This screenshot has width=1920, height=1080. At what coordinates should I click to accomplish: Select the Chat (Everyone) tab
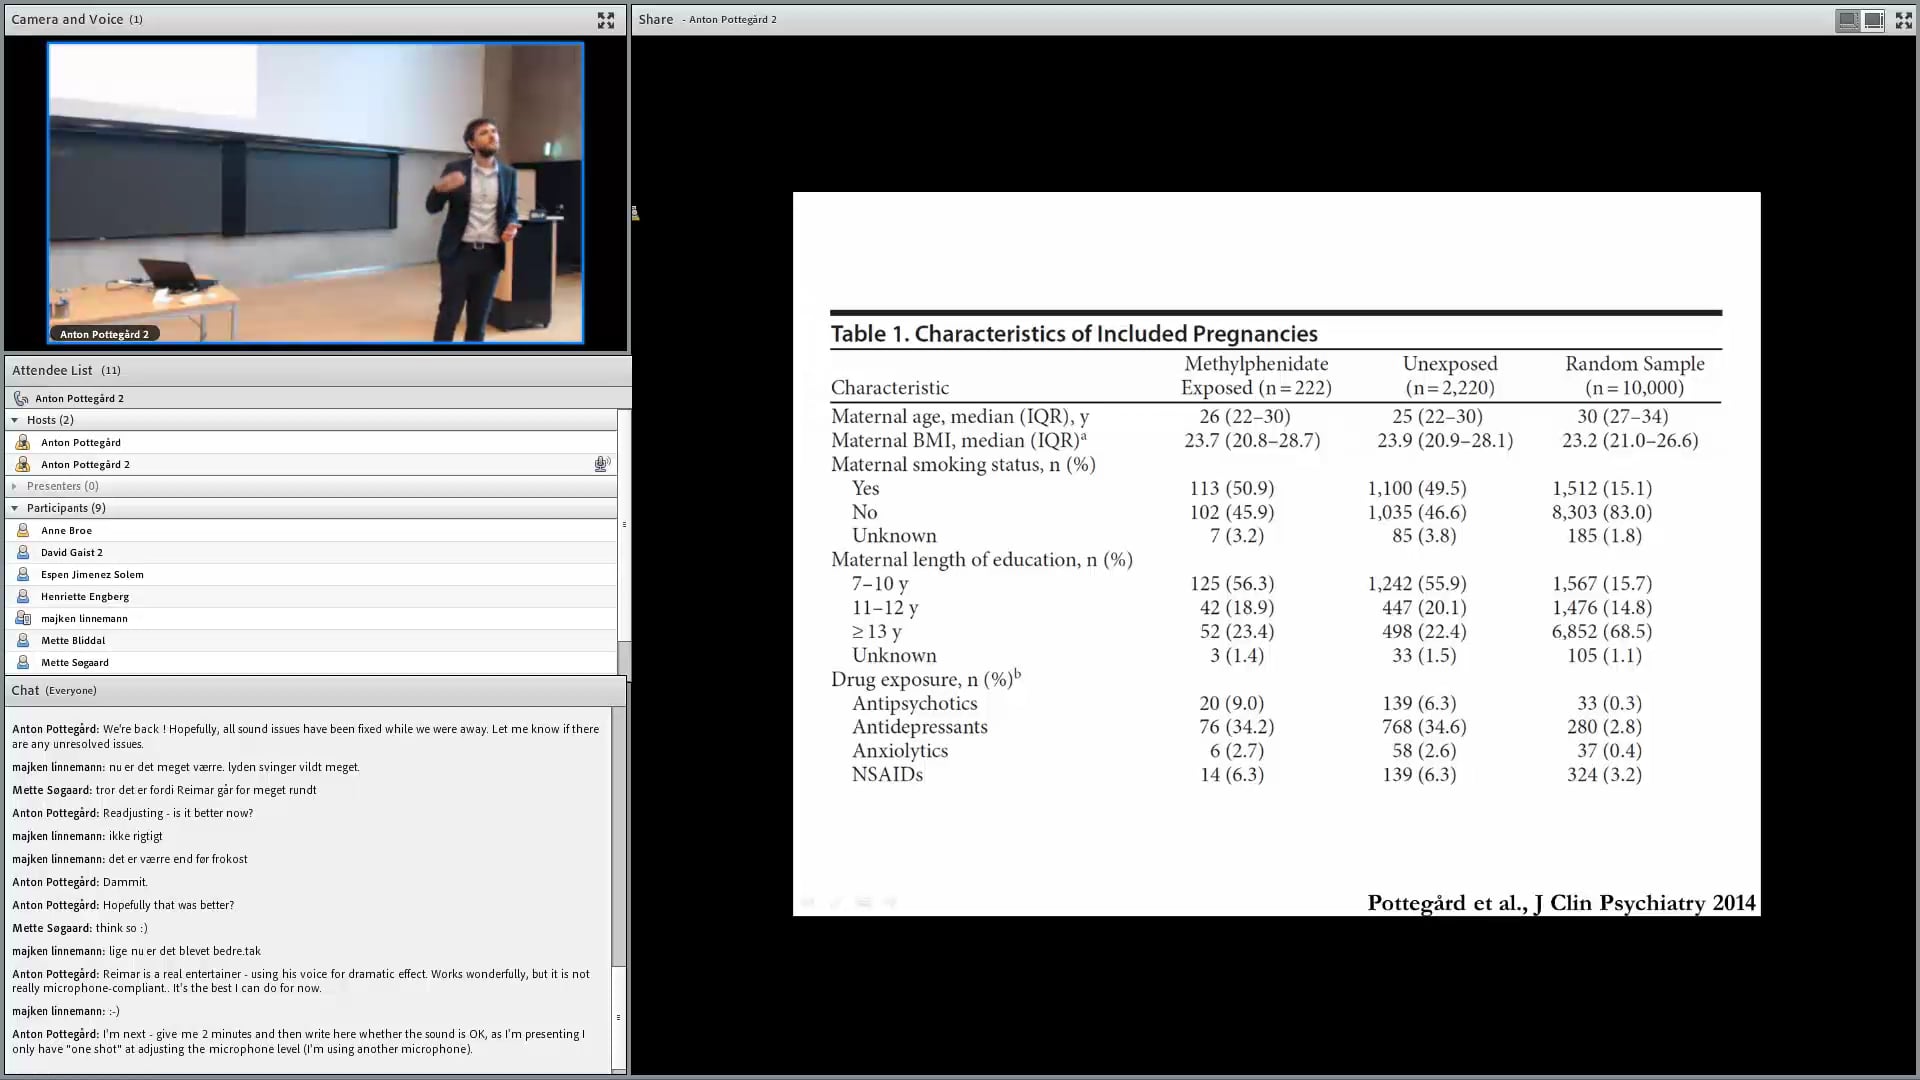(x=53, y=690)
